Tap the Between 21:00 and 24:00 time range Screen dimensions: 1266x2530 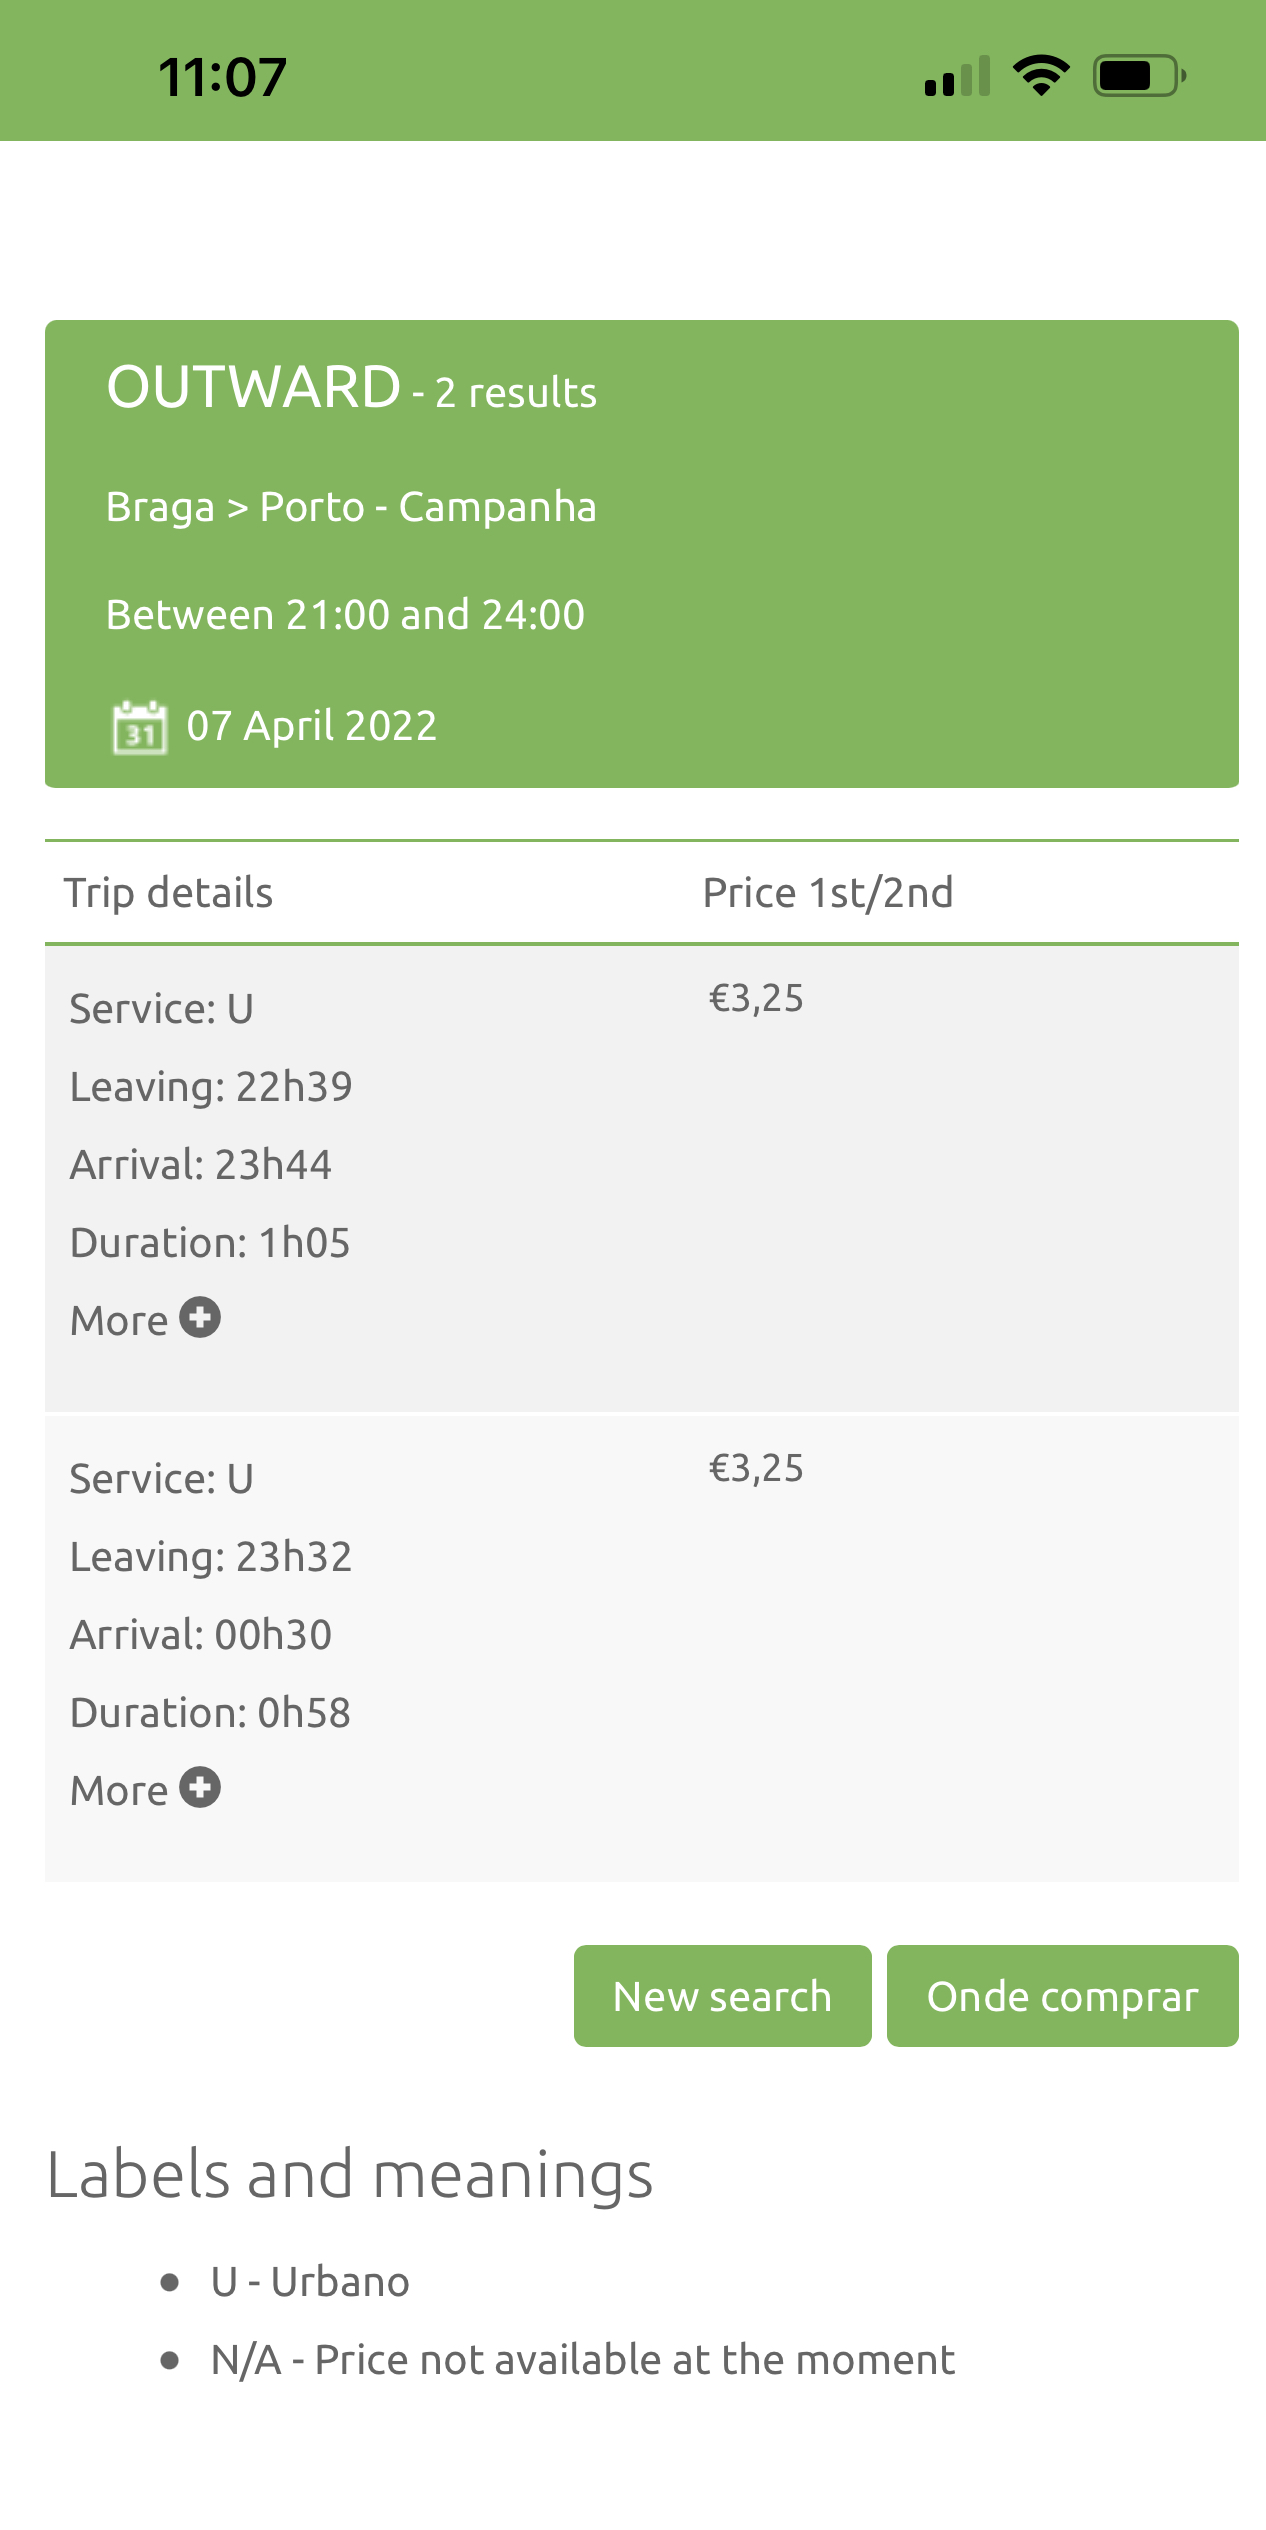[345, 615]
